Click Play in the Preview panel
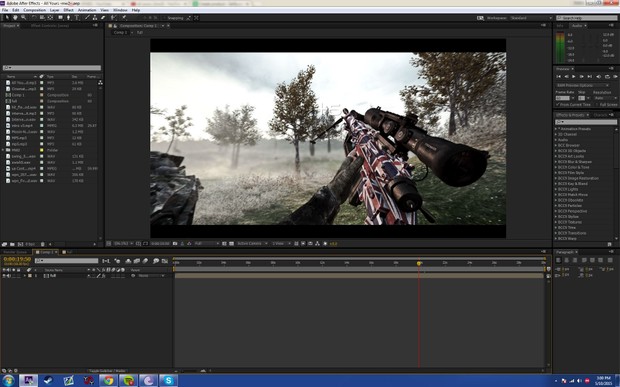 [574, 77]
